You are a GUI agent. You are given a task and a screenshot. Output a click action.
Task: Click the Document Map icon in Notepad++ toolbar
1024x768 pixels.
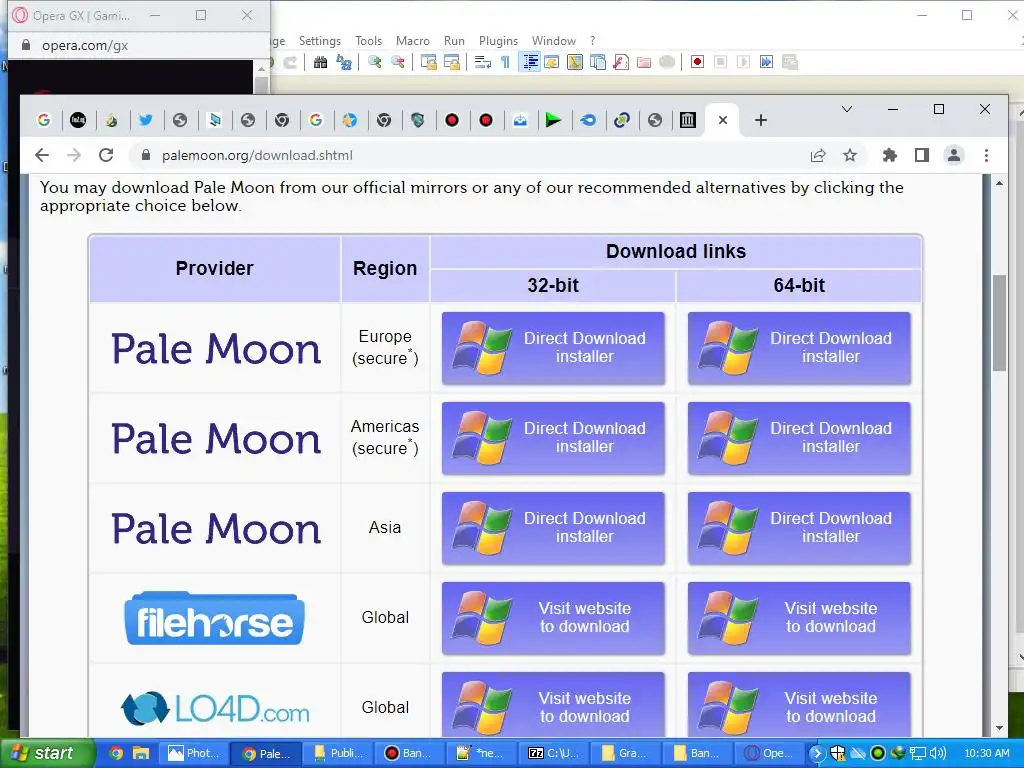point(575,62)
